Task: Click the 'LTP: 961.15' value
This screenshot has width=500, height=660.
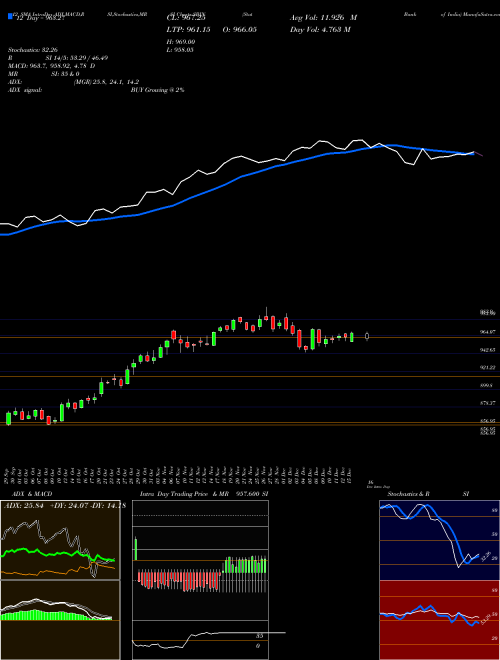Action: (x=188, y=29)
